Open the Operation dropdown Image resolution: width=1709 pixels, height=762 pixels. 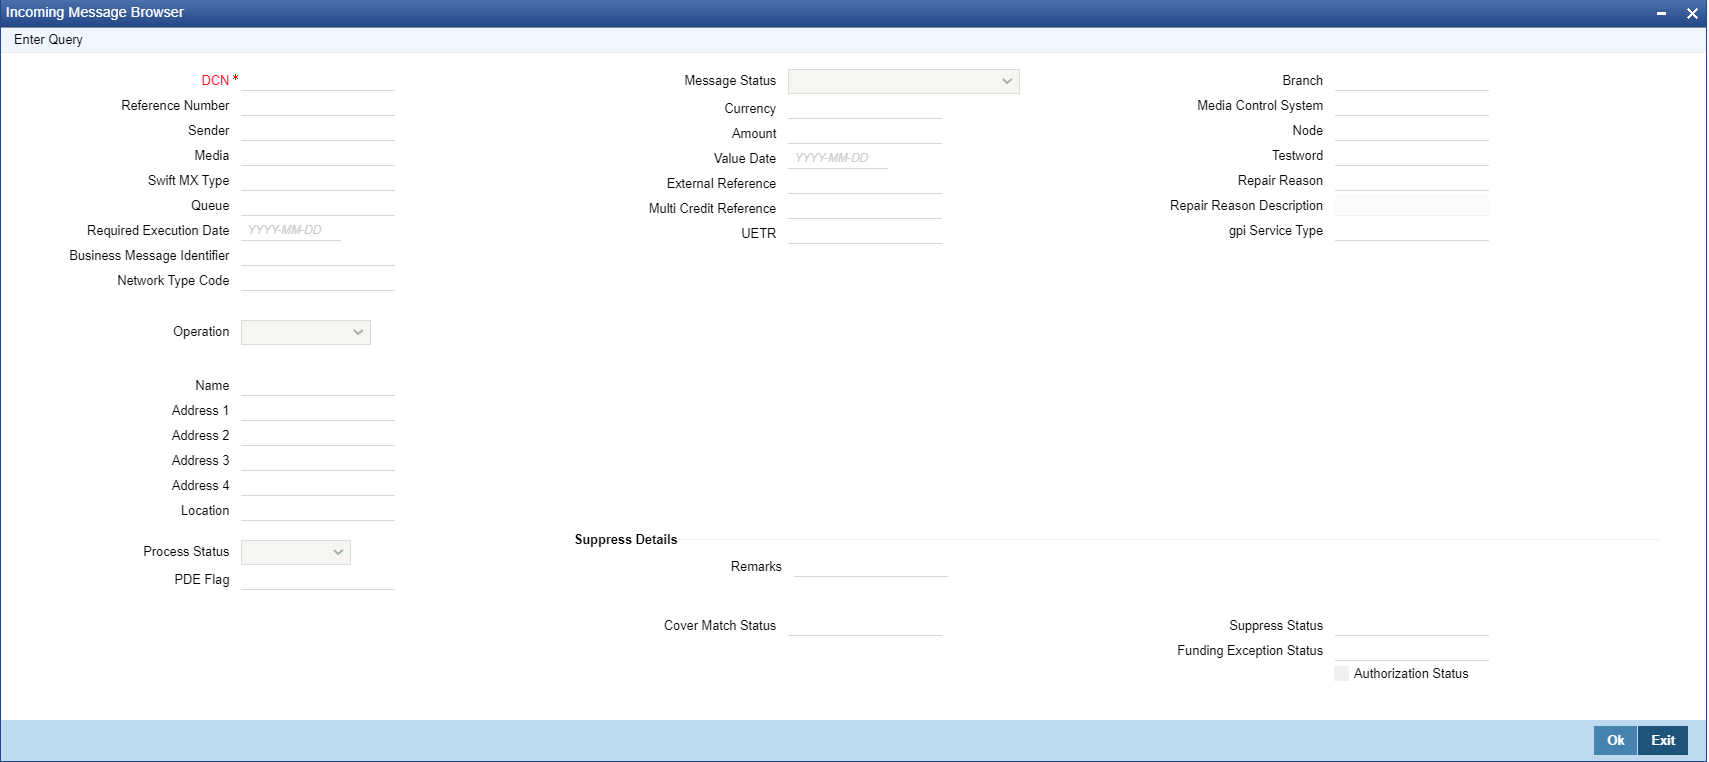pos(306,332)
